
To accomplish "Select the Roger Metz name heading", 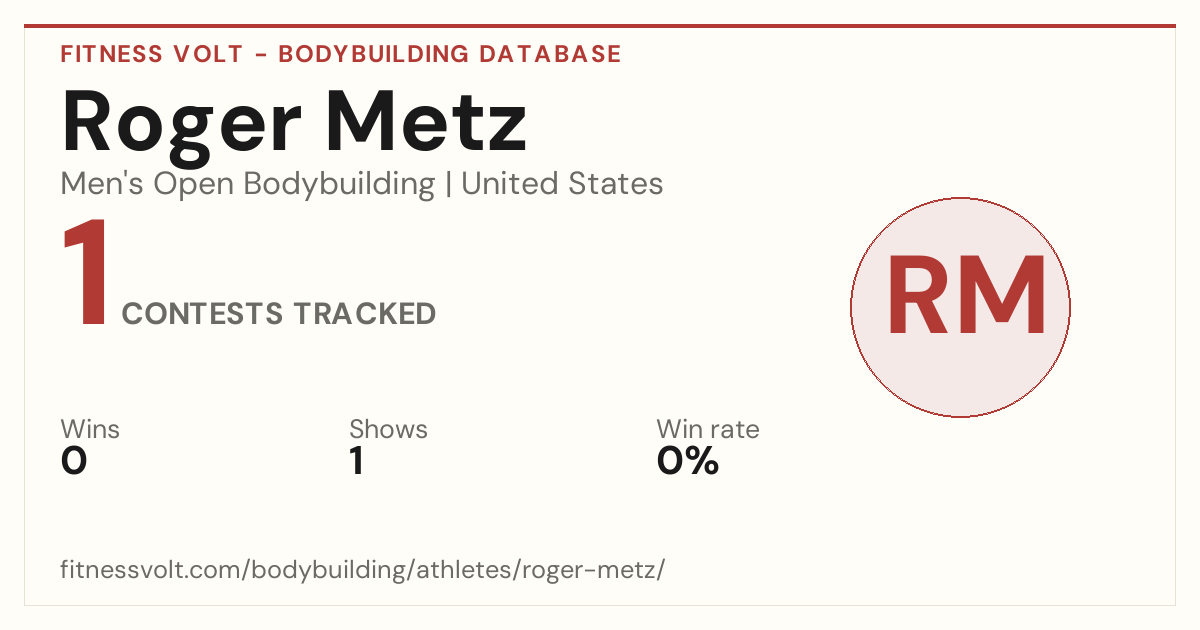I will coord(294,123).
